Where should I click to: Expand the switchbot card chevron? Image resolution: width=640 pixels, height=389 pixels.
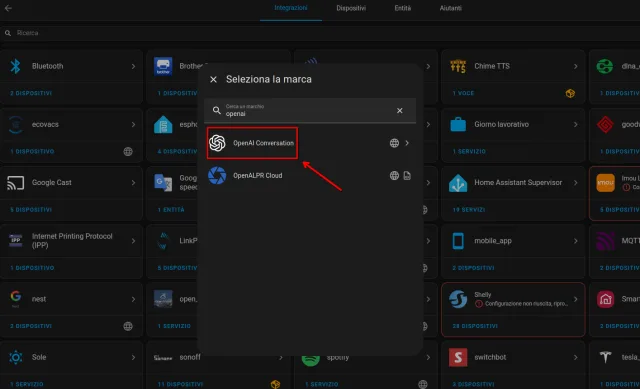[576, 357]
